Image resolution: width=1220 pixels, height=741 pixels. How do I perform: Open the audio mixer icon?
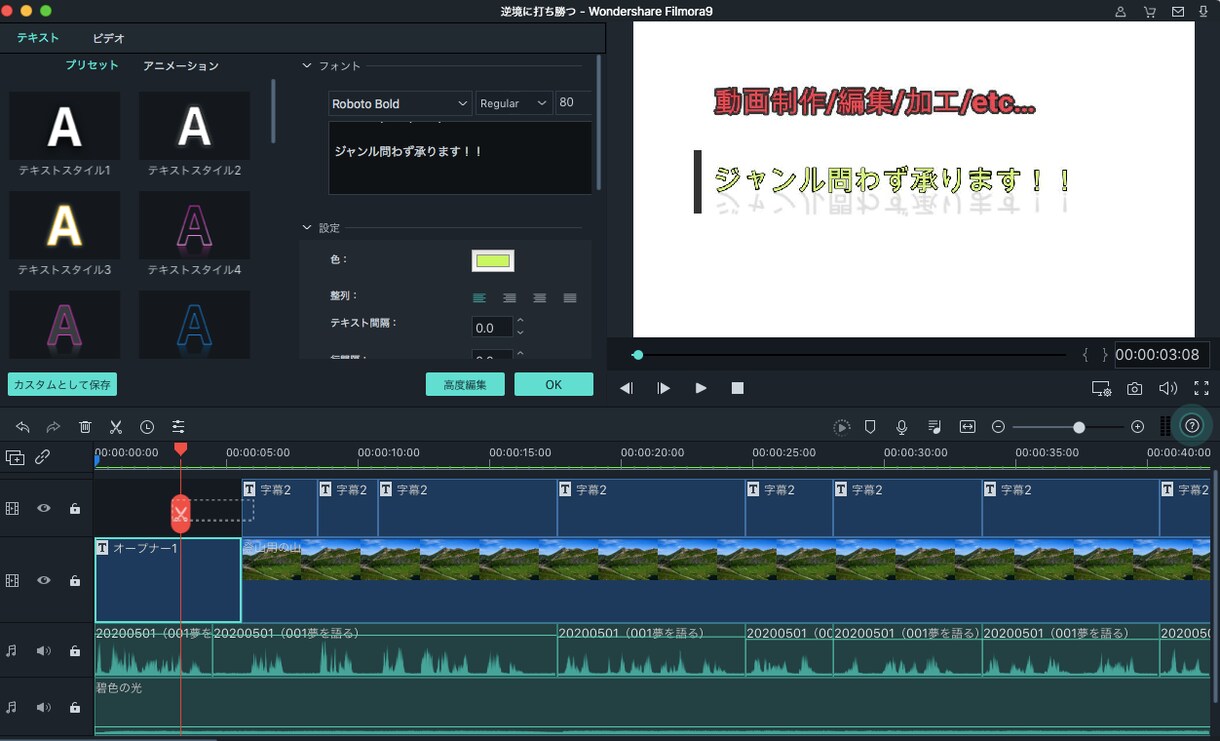pos(934,427)
